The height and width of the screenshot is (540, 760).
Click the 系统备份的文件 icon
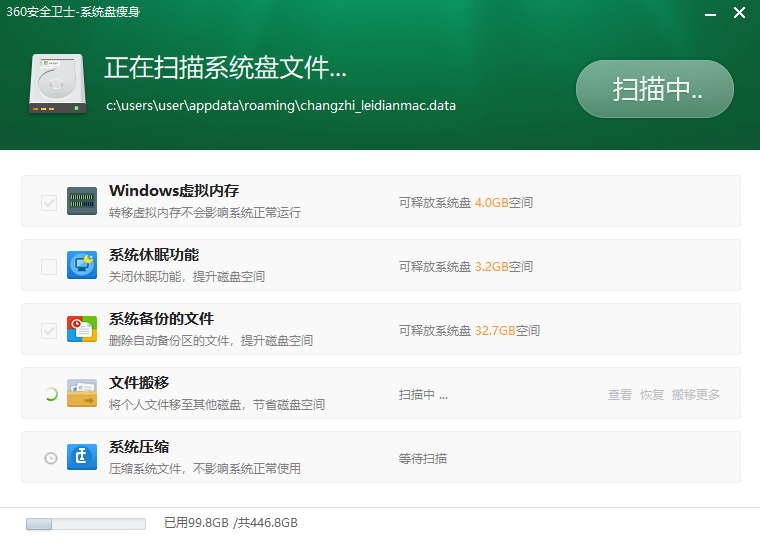(x=82, y=330)
